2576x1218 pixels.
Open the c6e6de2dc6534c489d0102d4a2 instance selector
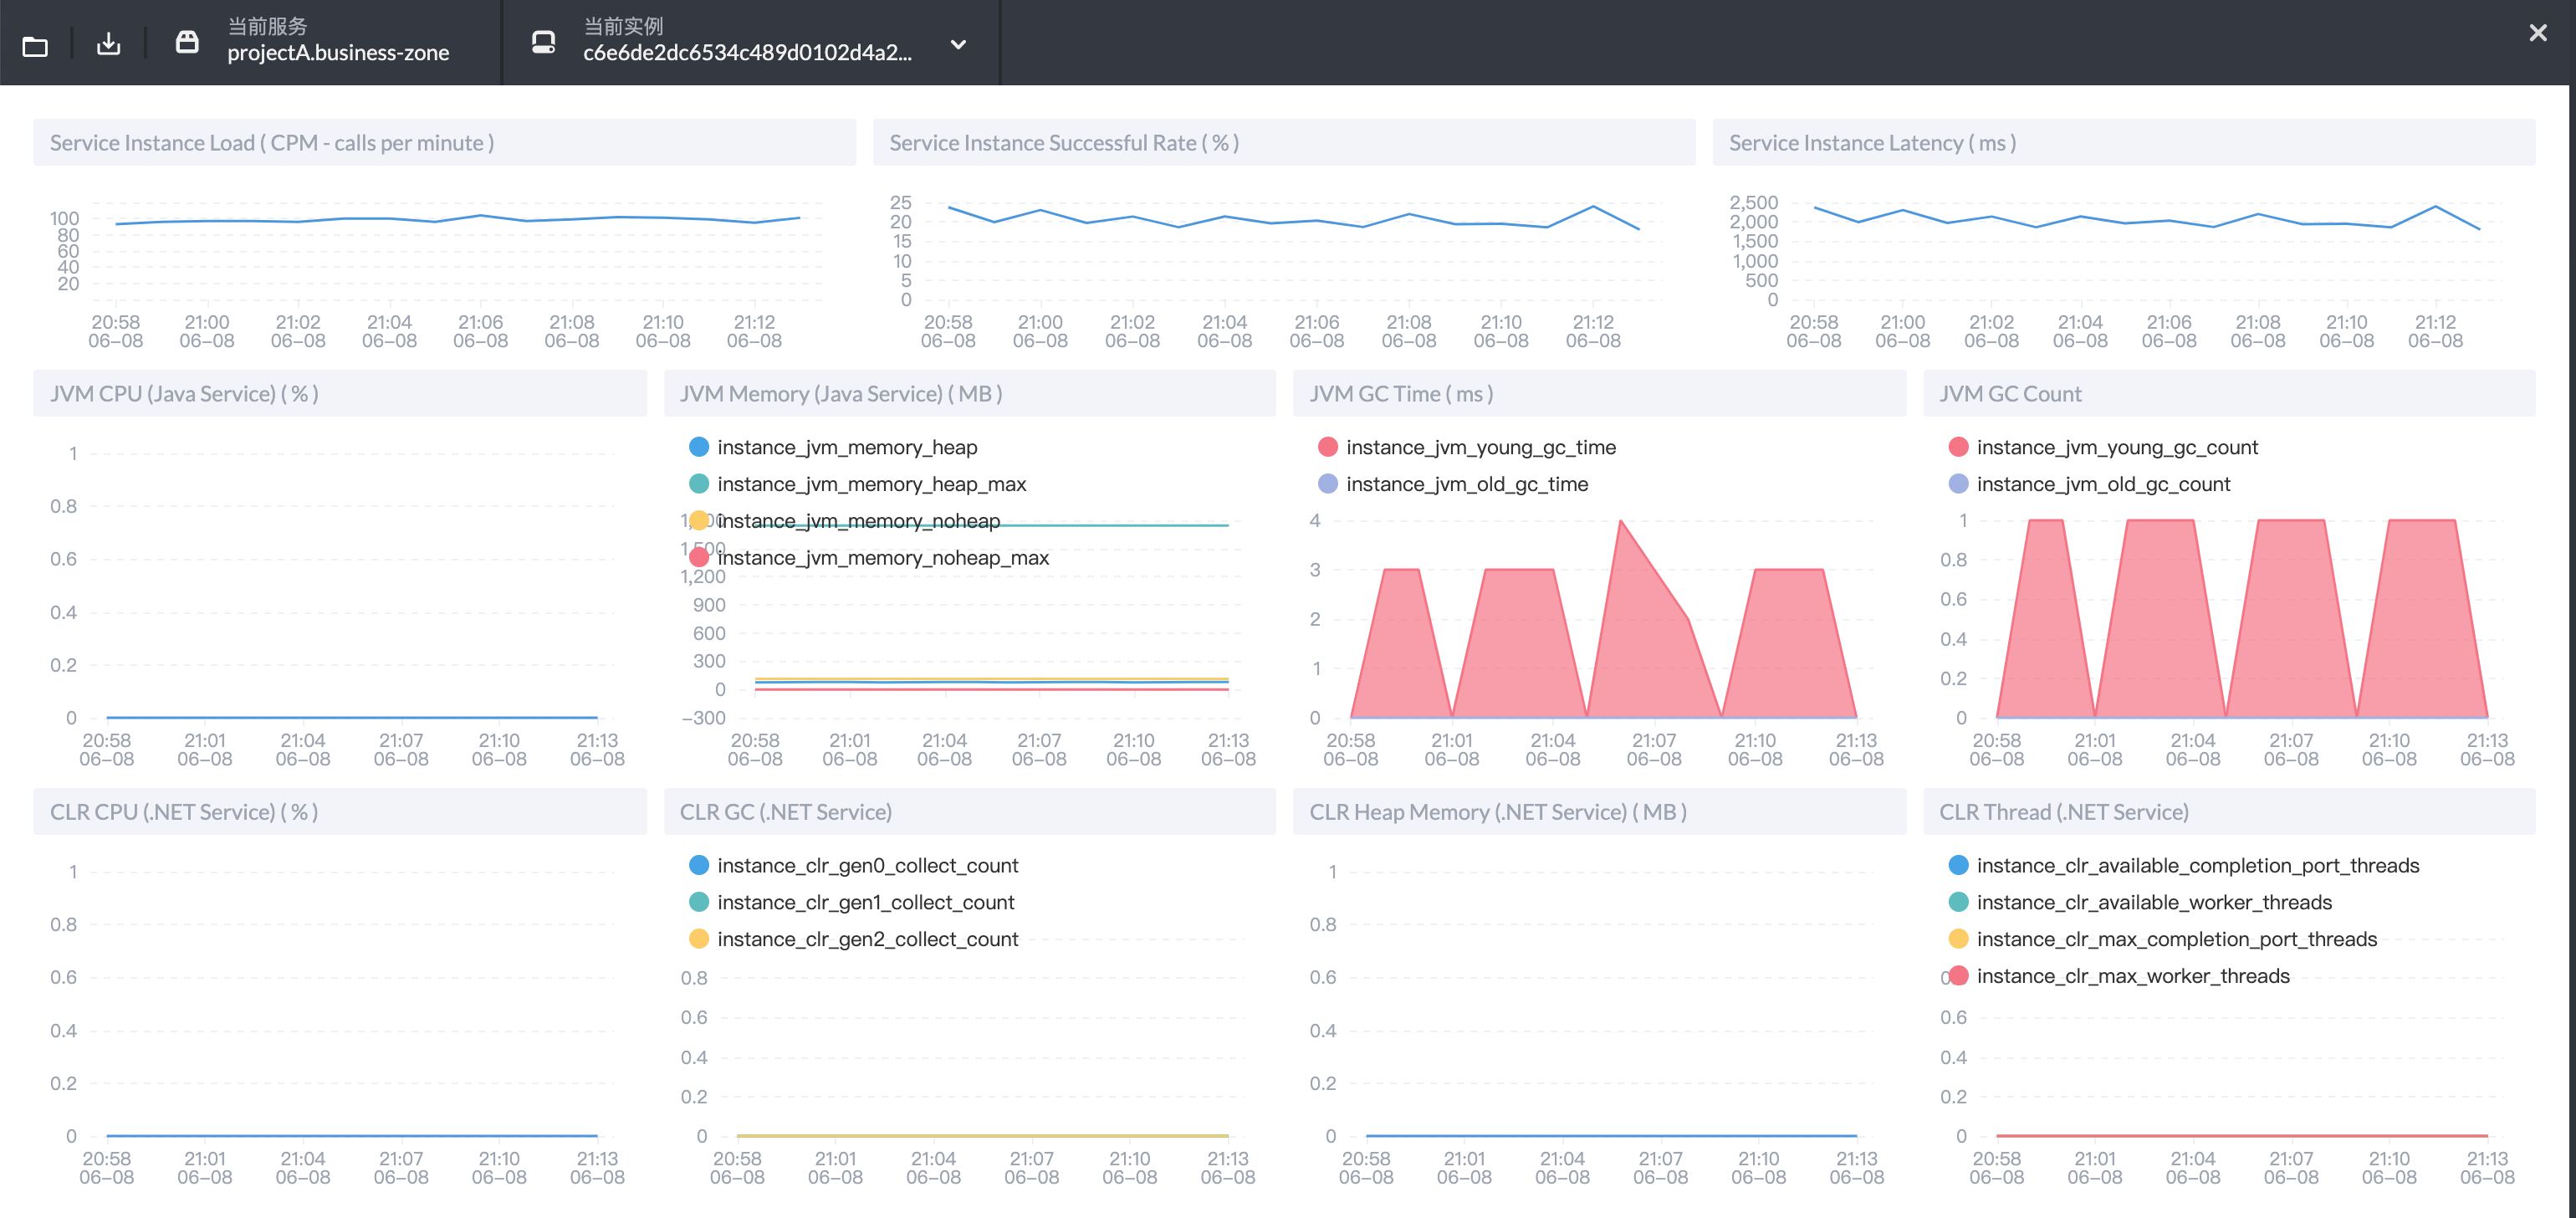pyautogui.click(x=747, y=52)
